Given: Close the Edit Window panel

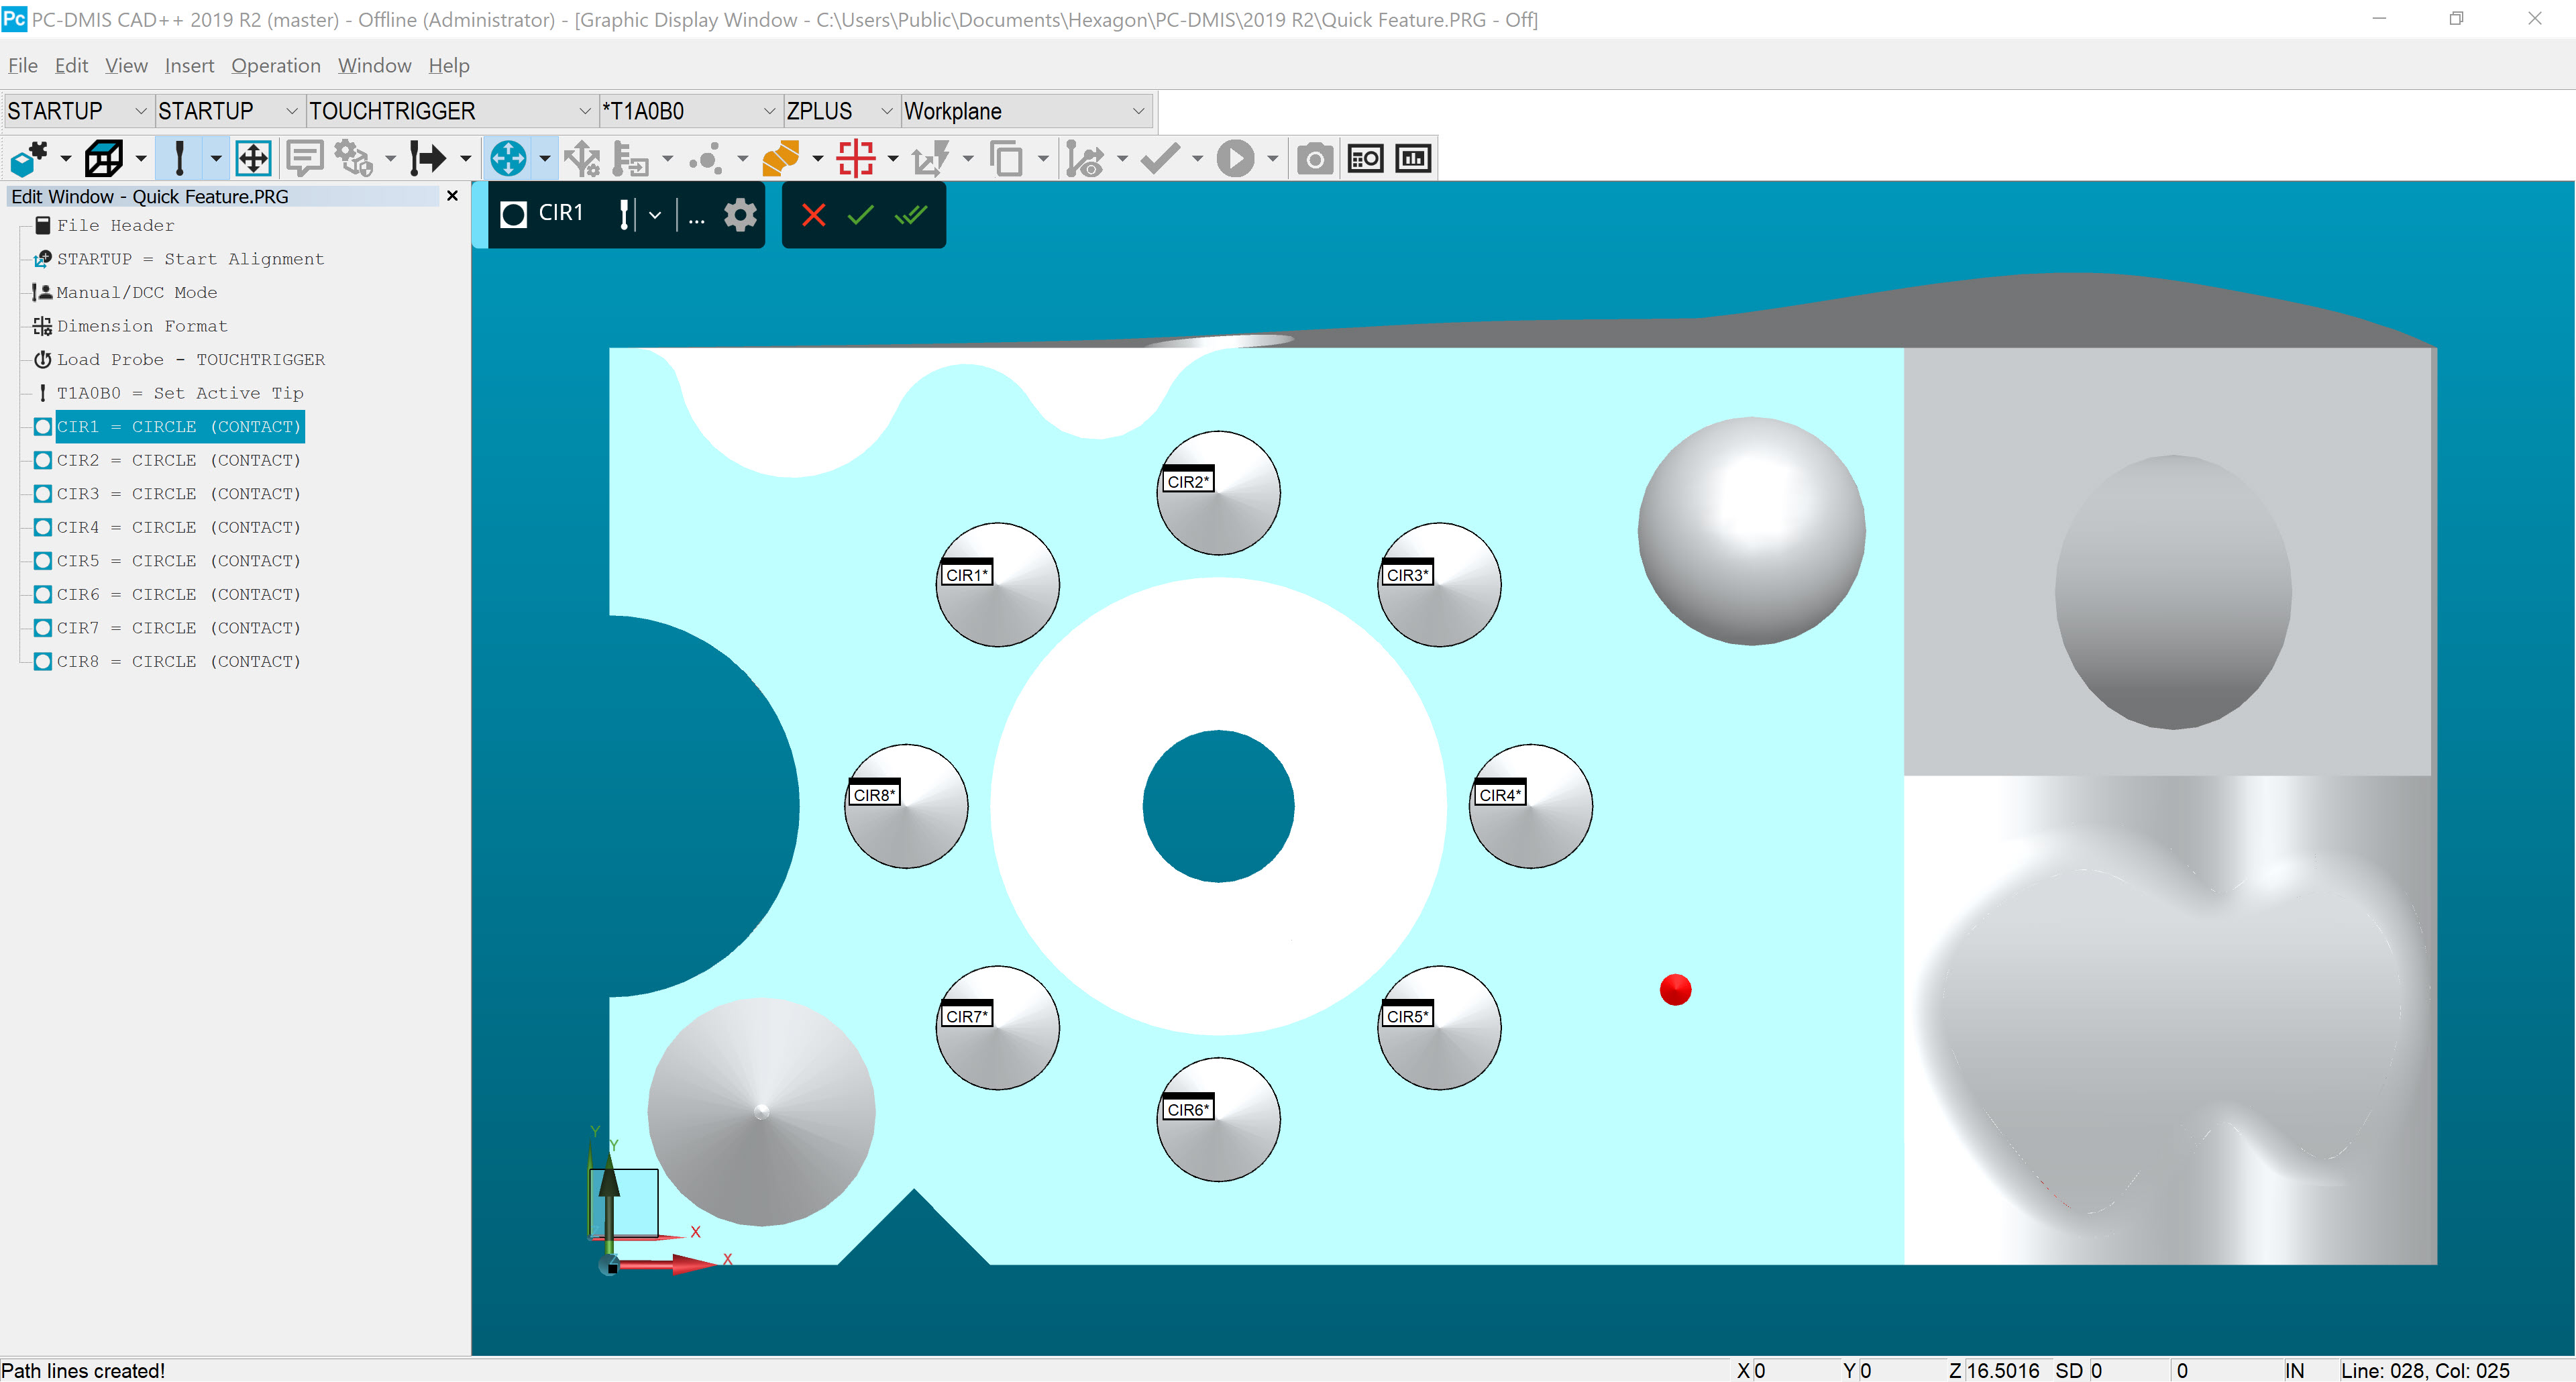Looking at the screenshot, I should point(452,196).
